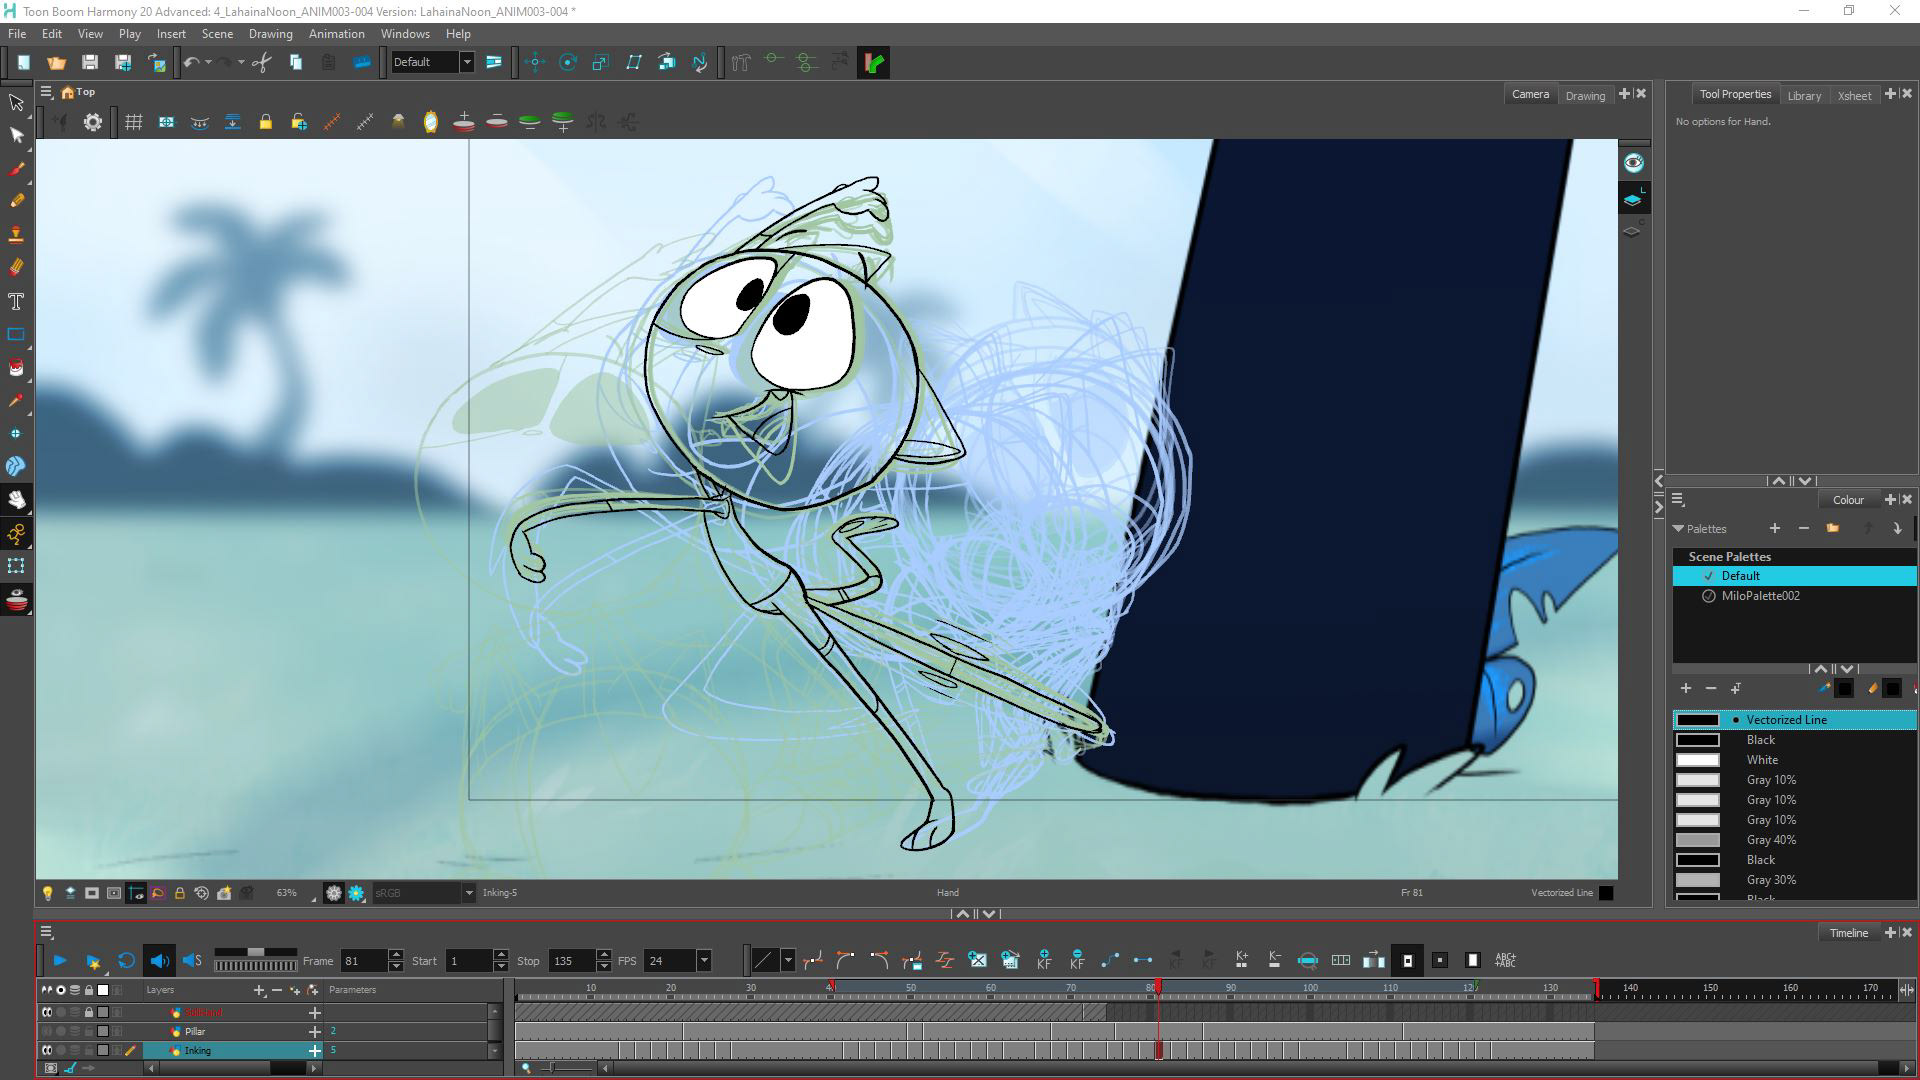Open the sRGB colour space dropdown
This screenshot has height=1080, width=1920.
[x=468, y=893]
